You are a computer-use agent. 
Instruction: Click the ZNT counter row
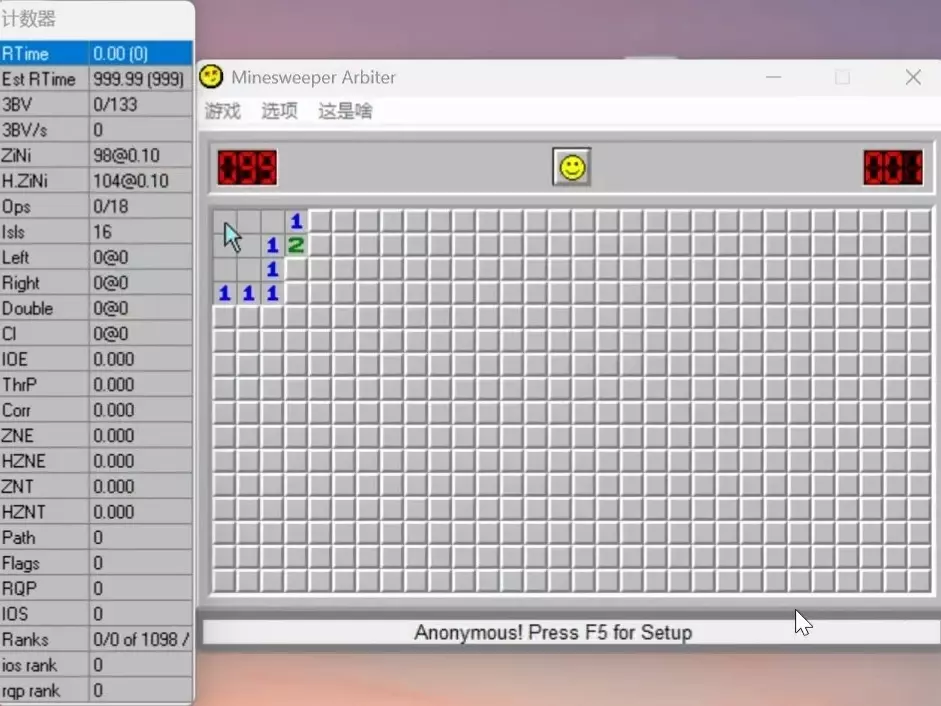pyautogui.click(x=96, y=487)
